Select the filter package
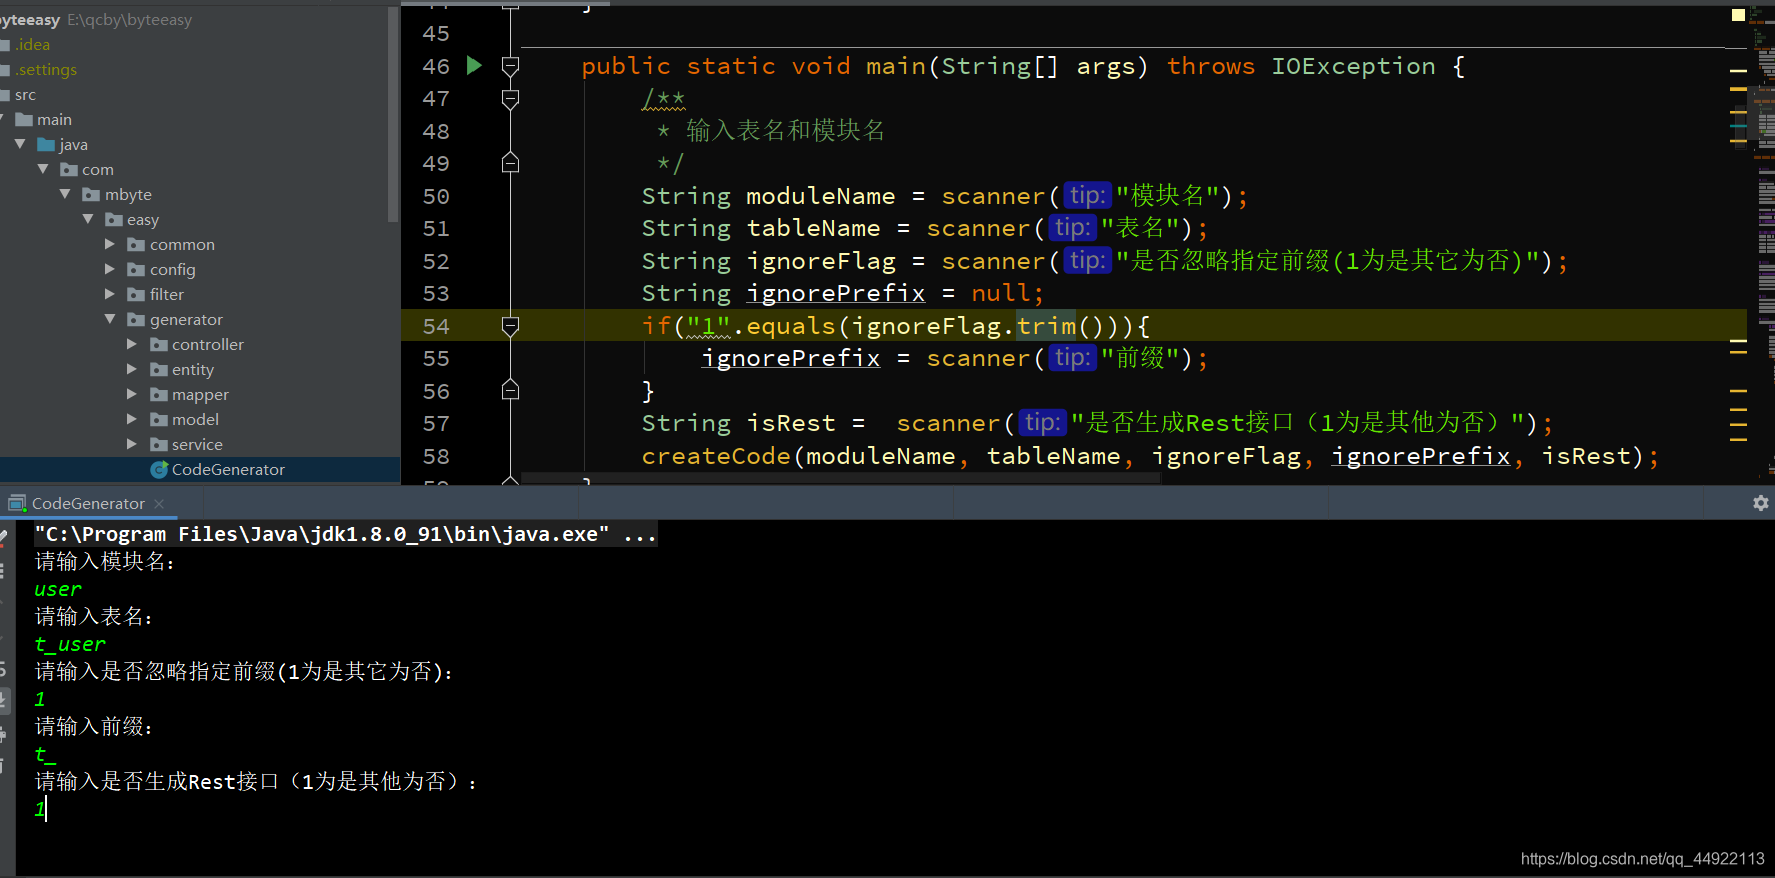This screenshot has width=1775, height=878. (x=167, y=294)
